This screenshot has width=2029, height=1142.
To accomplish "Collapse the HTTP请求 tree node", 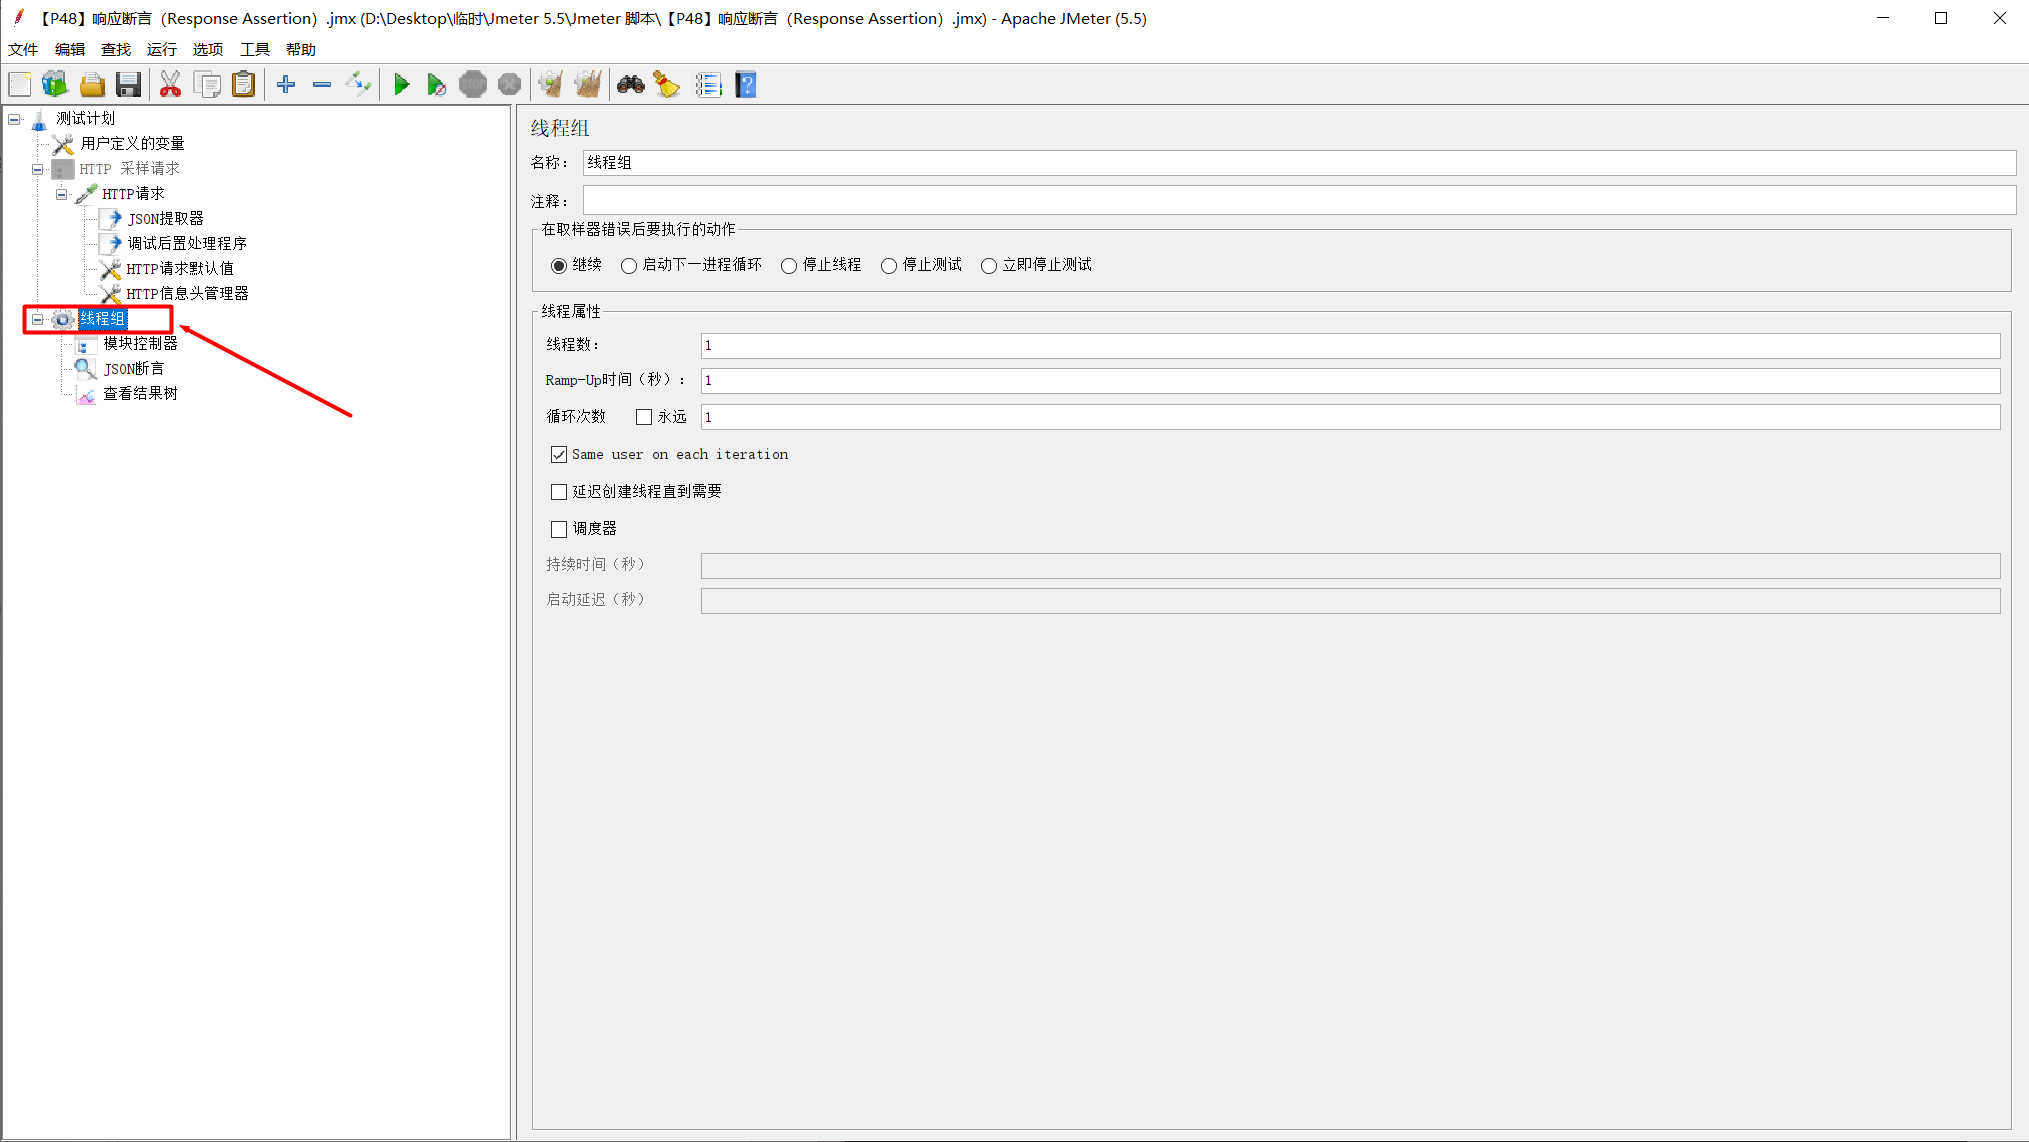I will coord(62,194).
